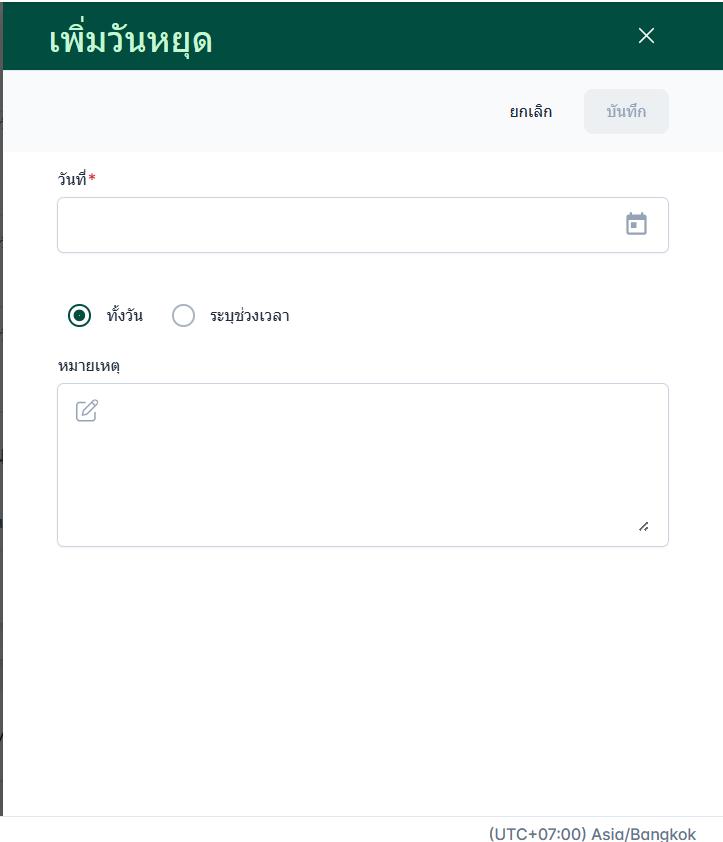The width and height of the screenshot is (723, 842).
Task: Choose the ระบุช่วงเวลา radio circle
Action: coord(184,316)
